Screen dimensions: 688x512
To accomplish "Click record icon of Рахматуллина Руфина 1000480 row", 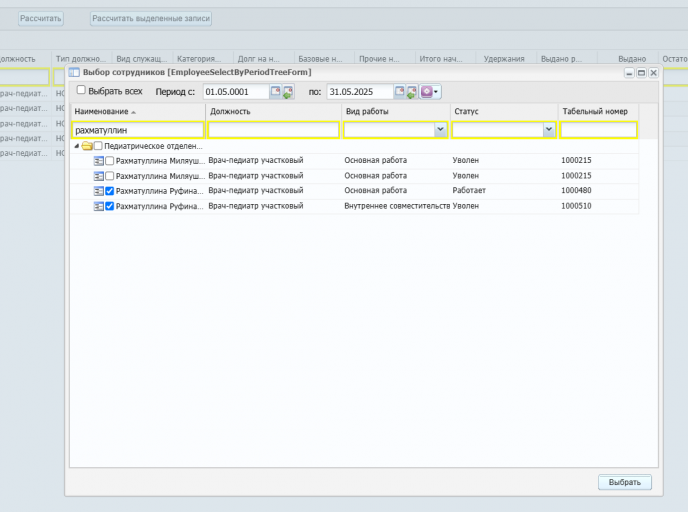I will coord(99,191).
